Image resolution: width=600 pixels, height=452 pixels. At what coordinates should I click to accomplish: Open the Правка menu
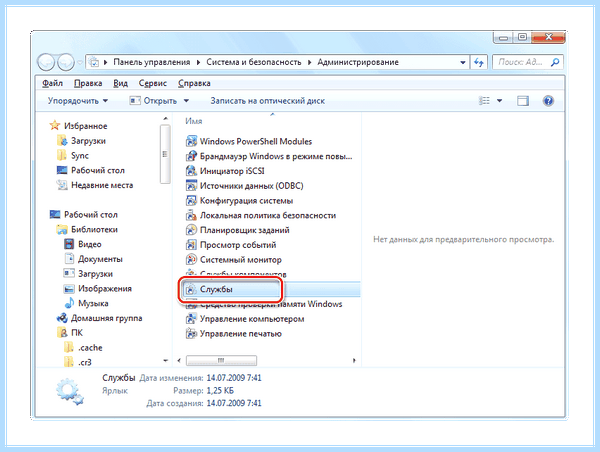click(88, 83)
